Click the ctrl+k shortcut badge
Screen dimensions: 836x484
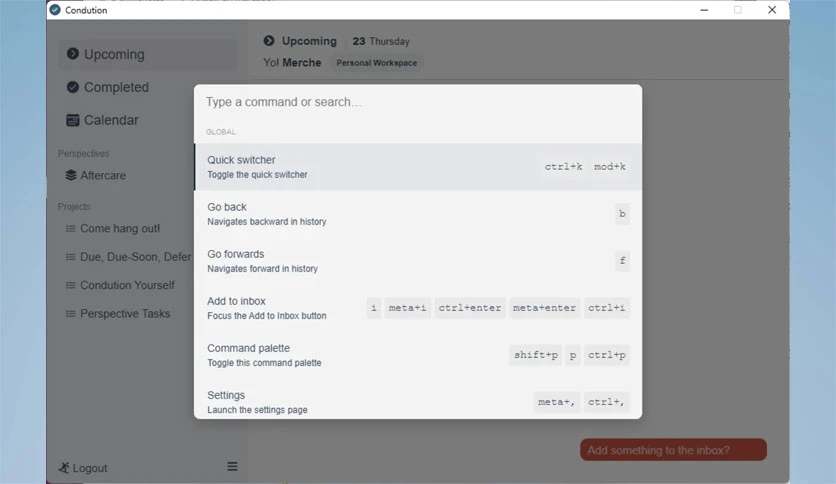[x=563, y=167]
